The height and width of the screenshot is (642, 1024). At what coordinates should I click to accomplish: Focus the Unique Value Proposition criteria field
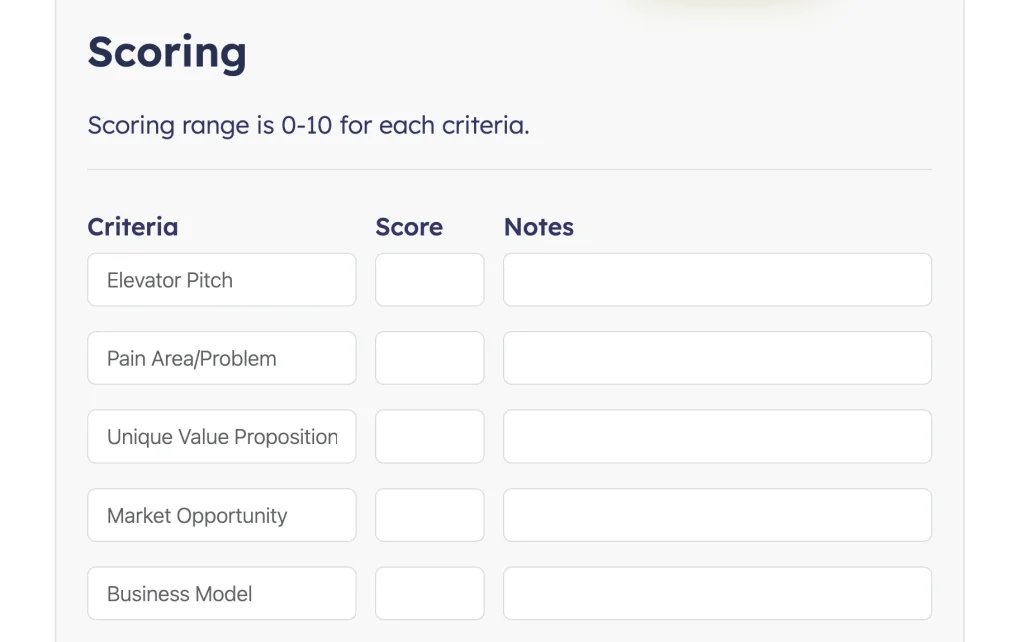221,437
